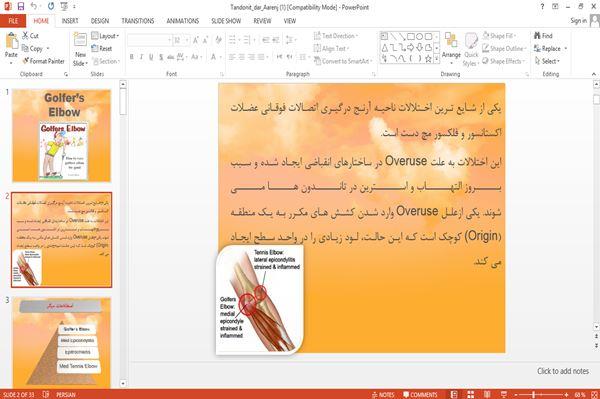Click Normal view icon in status bar
This screenshot has height=399, width=600.
[x=454, y=394]
